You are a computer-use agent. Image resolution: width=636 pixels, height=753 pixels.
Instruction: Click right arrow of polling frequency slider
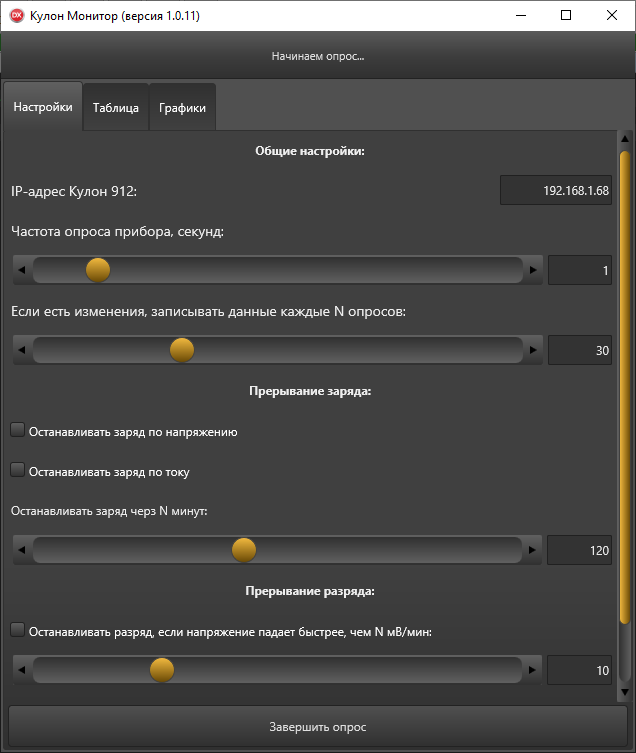pos(533,270)
